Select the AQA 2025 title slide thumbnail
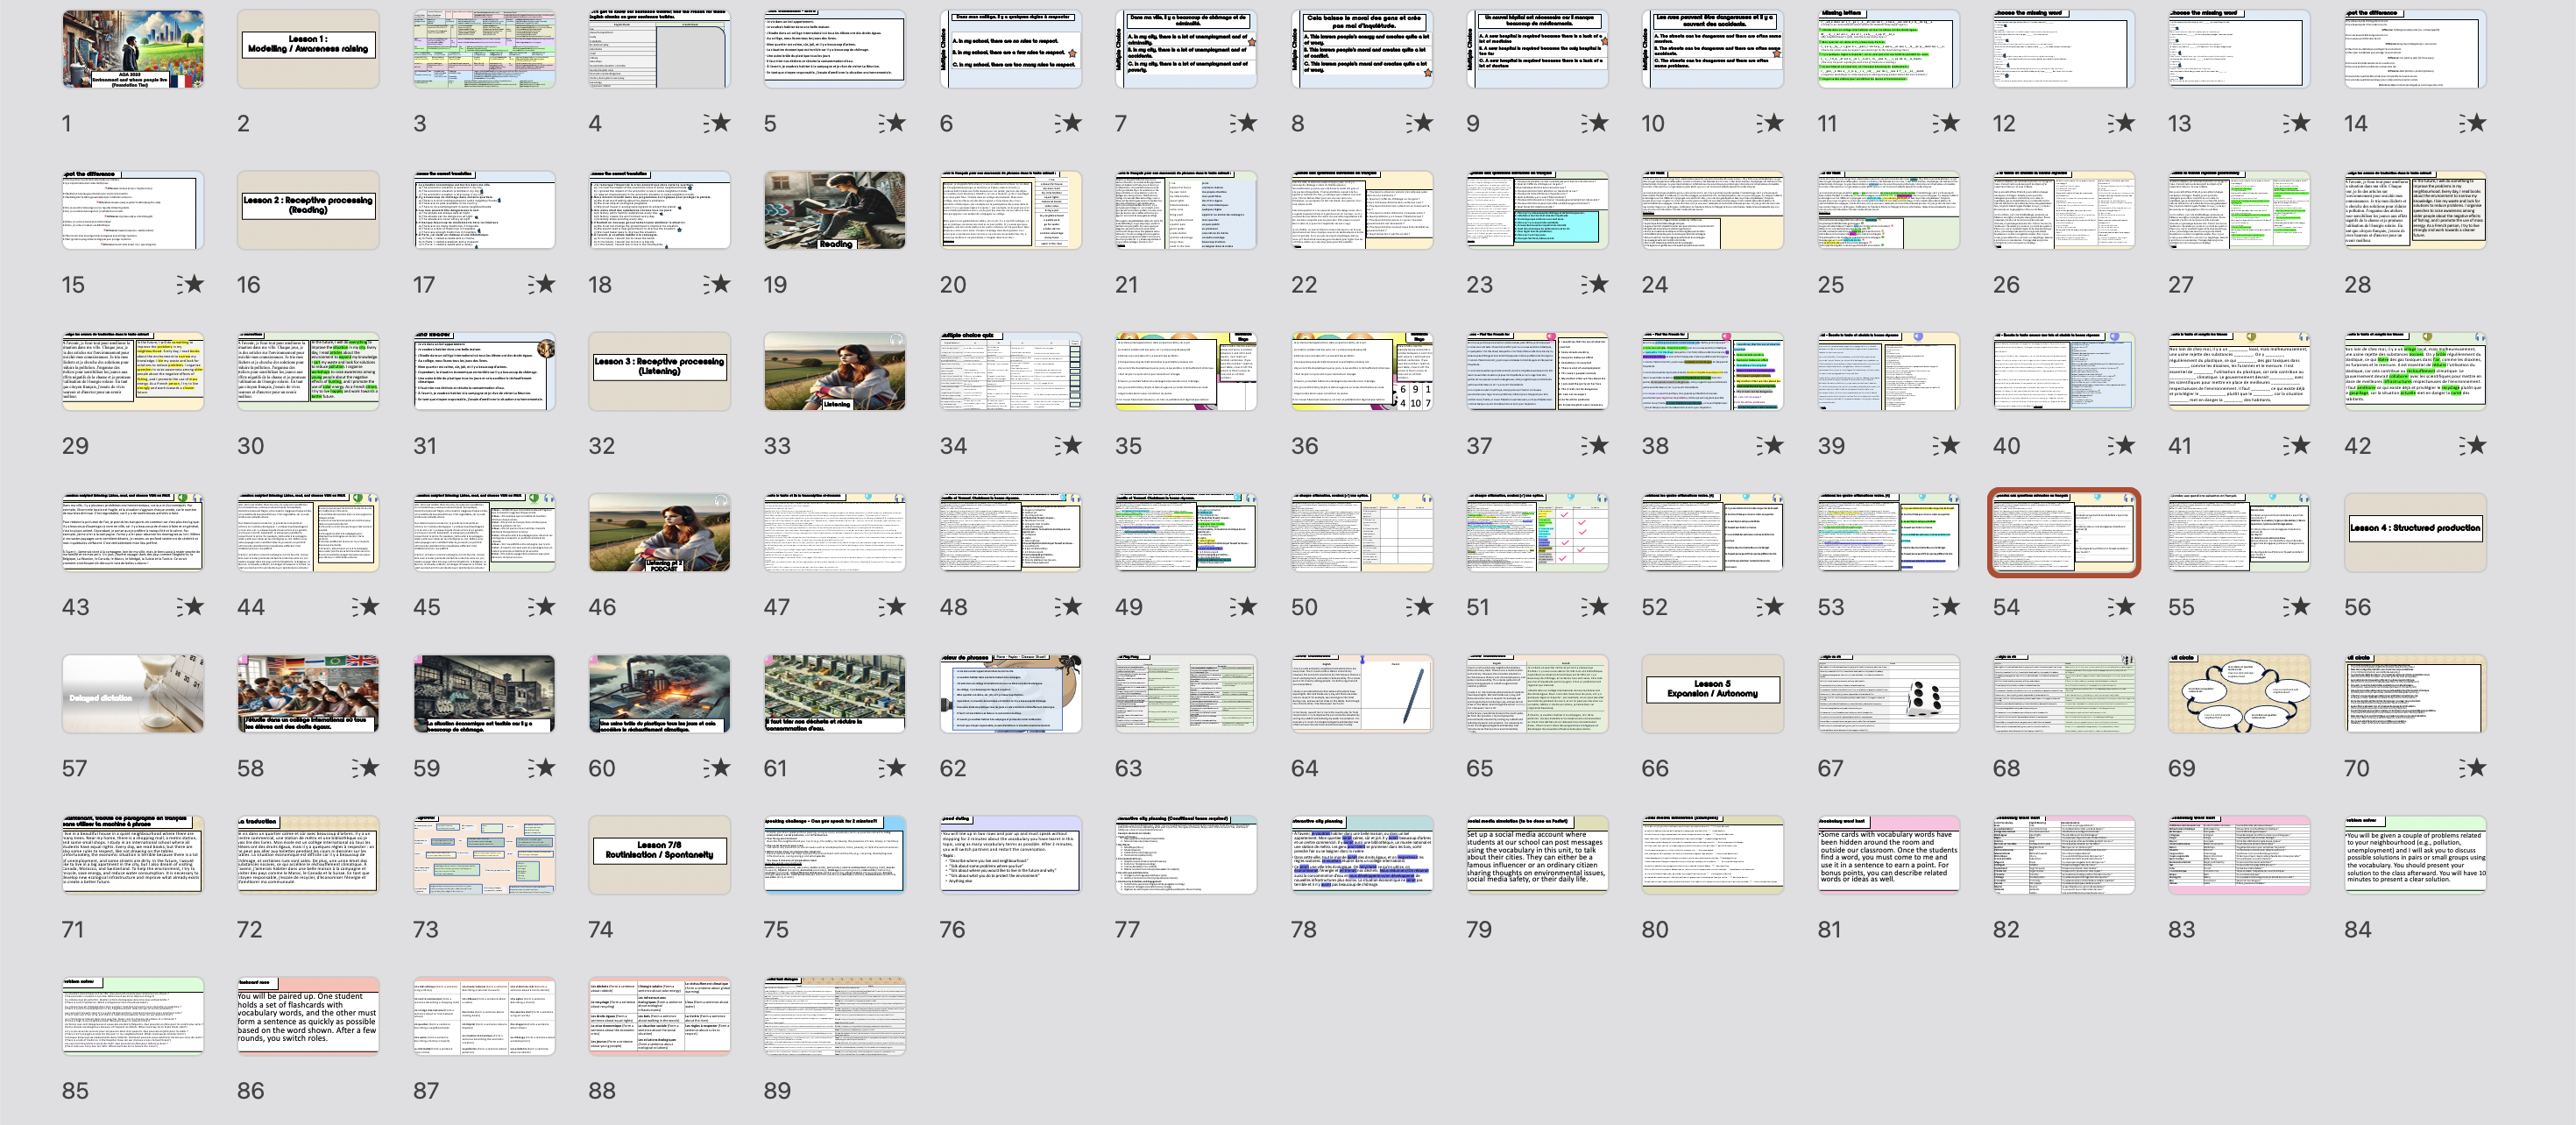 [132, 49]
